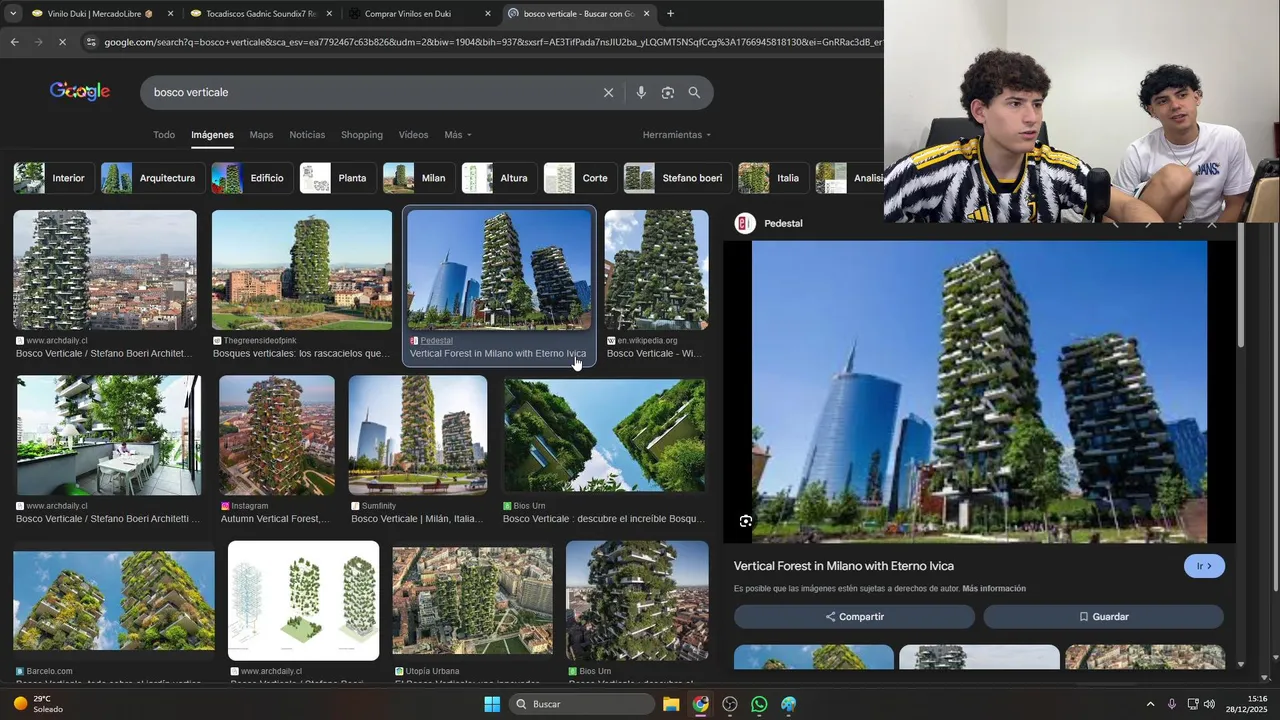Open the 'Más información' copyright link
The width and height of the screenshot is (1280, 720).
coord(994,589)
